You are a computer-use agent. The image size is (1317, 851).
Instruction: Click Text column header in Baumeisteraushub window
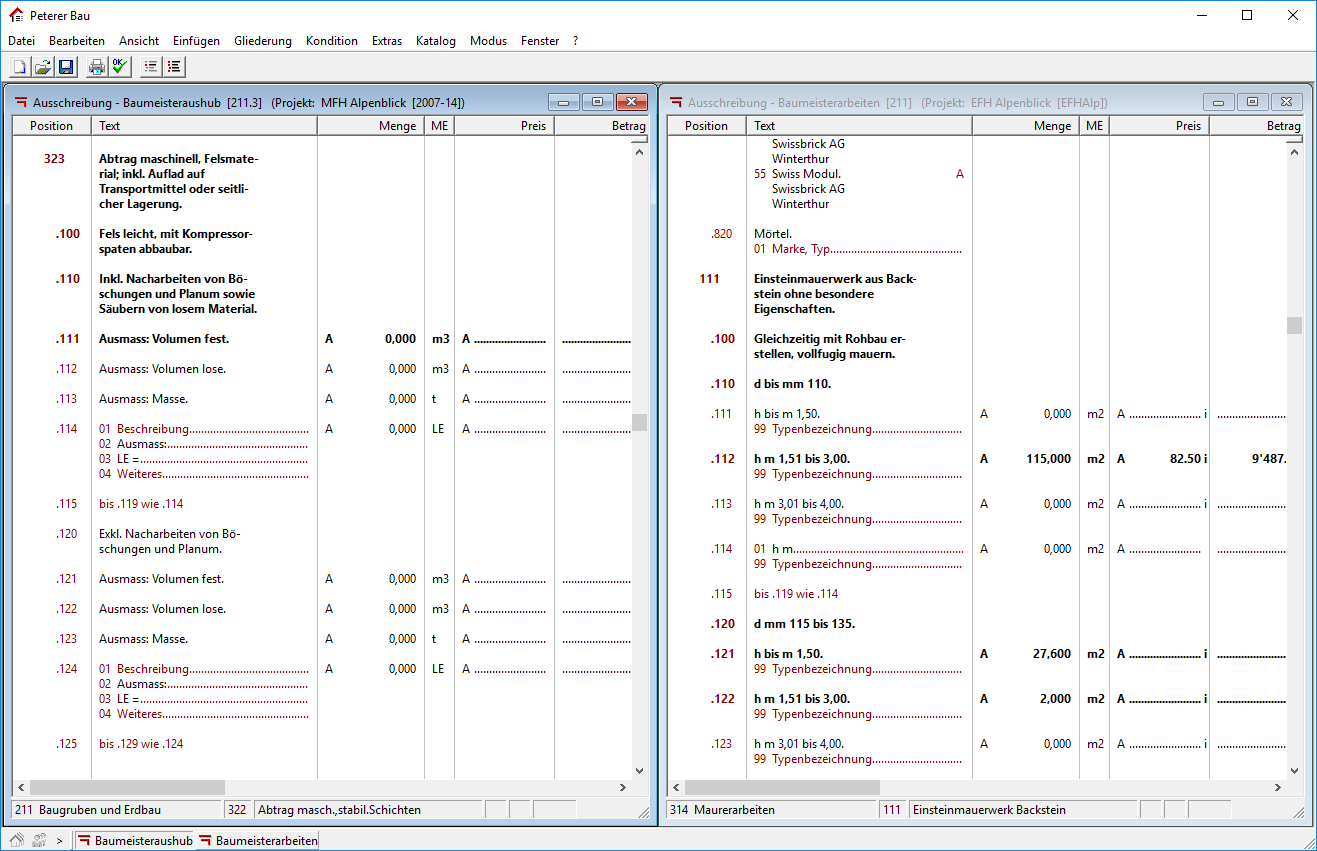205,126
